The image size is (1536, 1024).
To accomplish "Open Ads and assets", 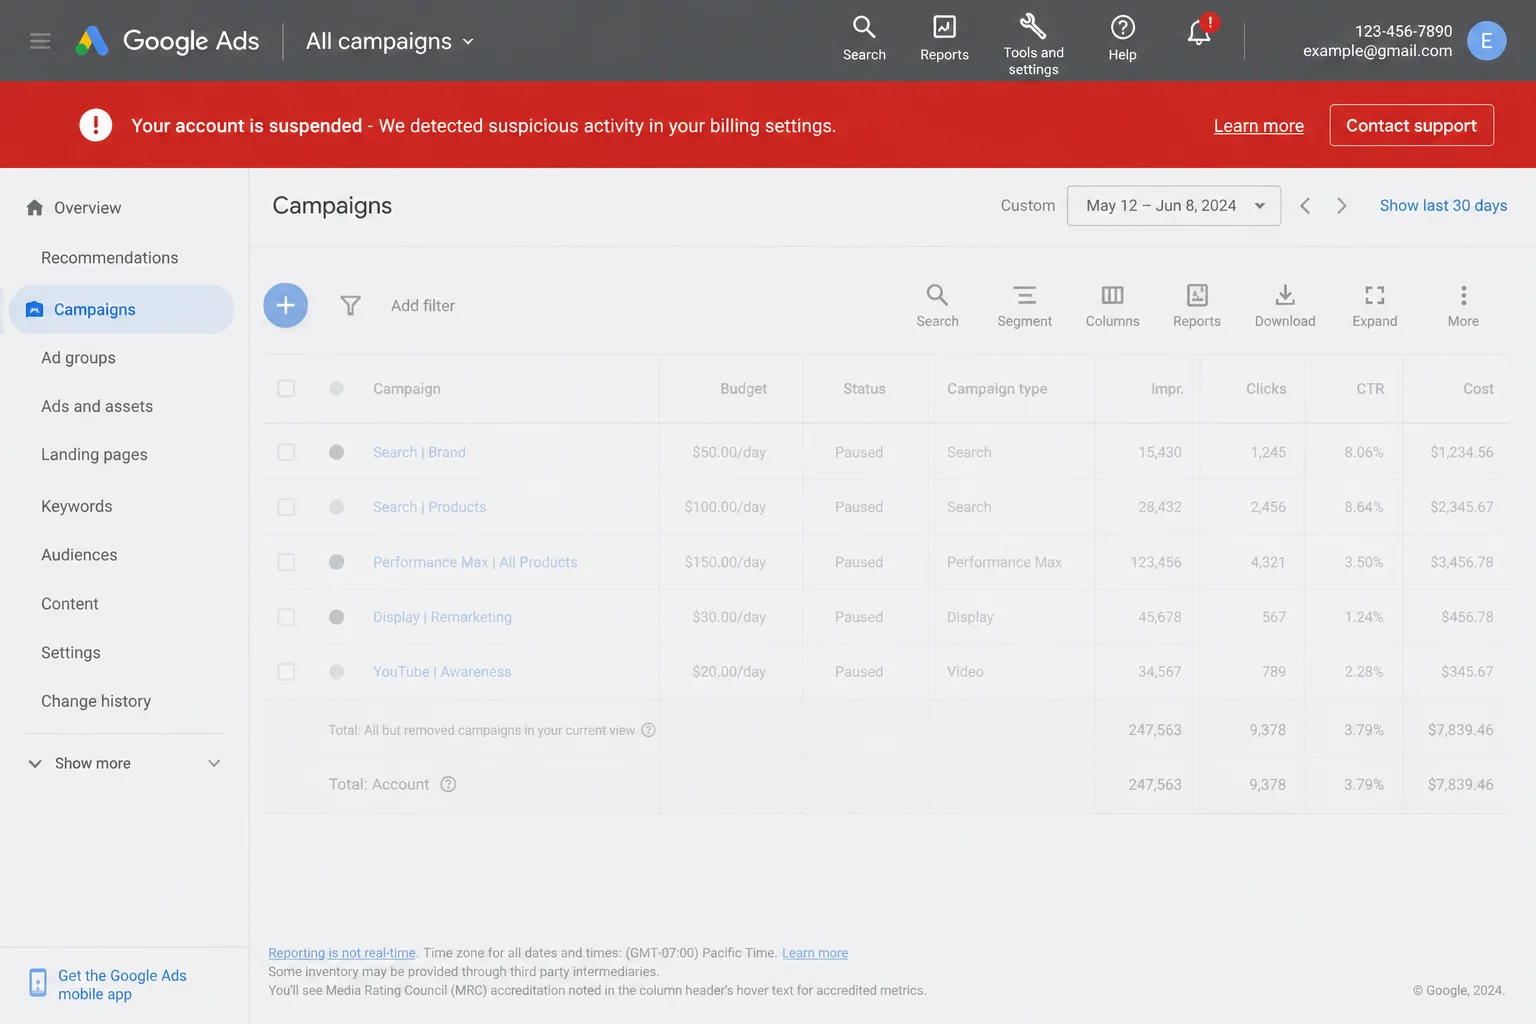I will [x=97, y=406].
